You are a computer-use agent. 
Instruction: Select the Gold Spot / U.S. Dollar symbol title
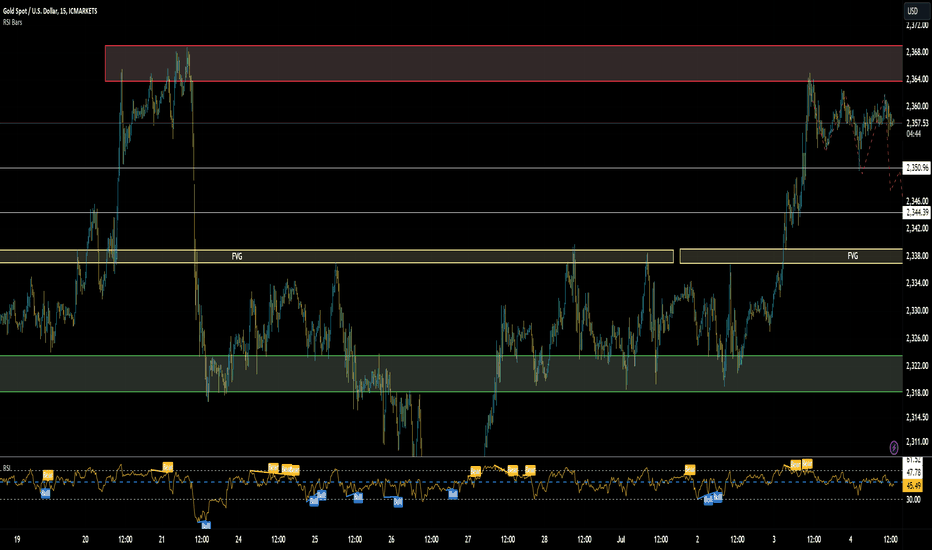tap(50, 11)
